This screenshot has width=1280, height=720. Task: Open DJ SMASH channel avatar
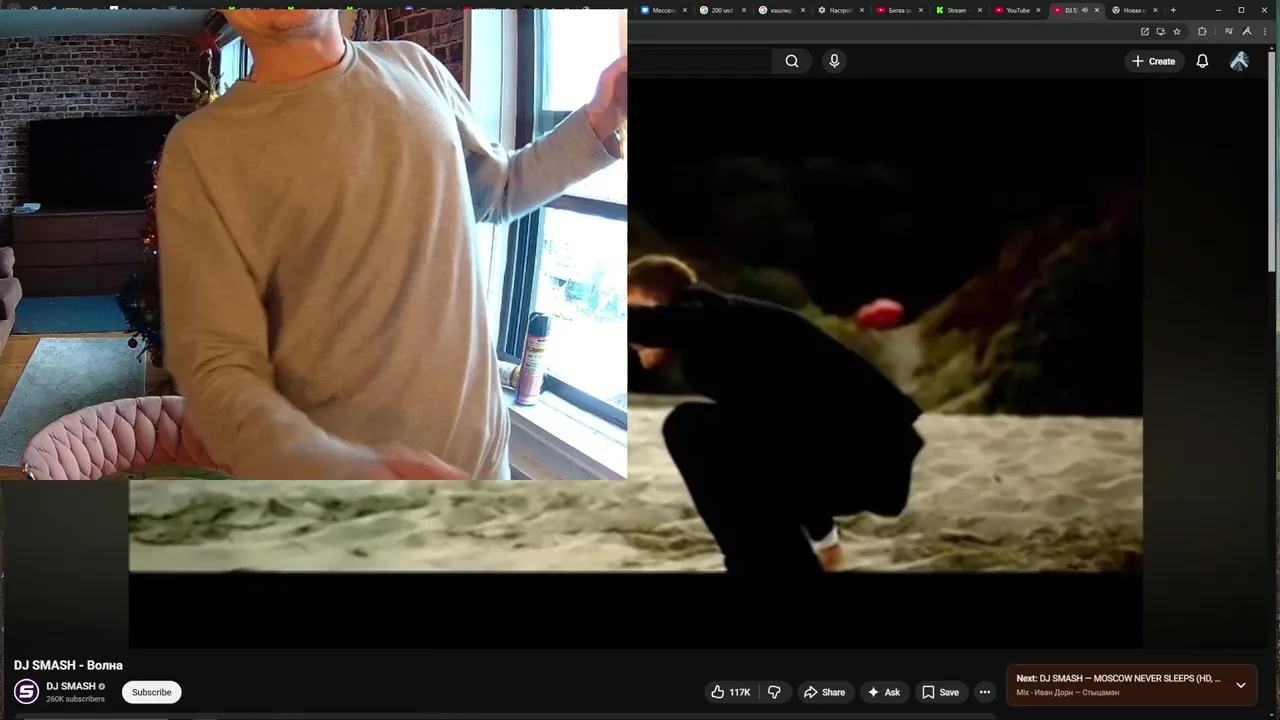tap(27, 691)
